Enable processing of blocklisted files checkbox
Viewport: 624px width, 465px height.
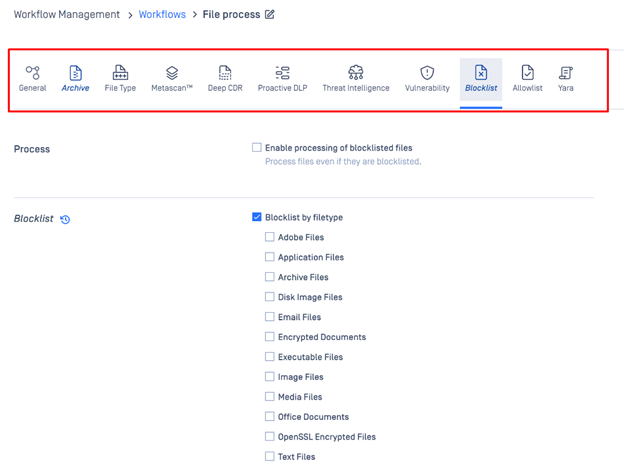tap(257, 148)
